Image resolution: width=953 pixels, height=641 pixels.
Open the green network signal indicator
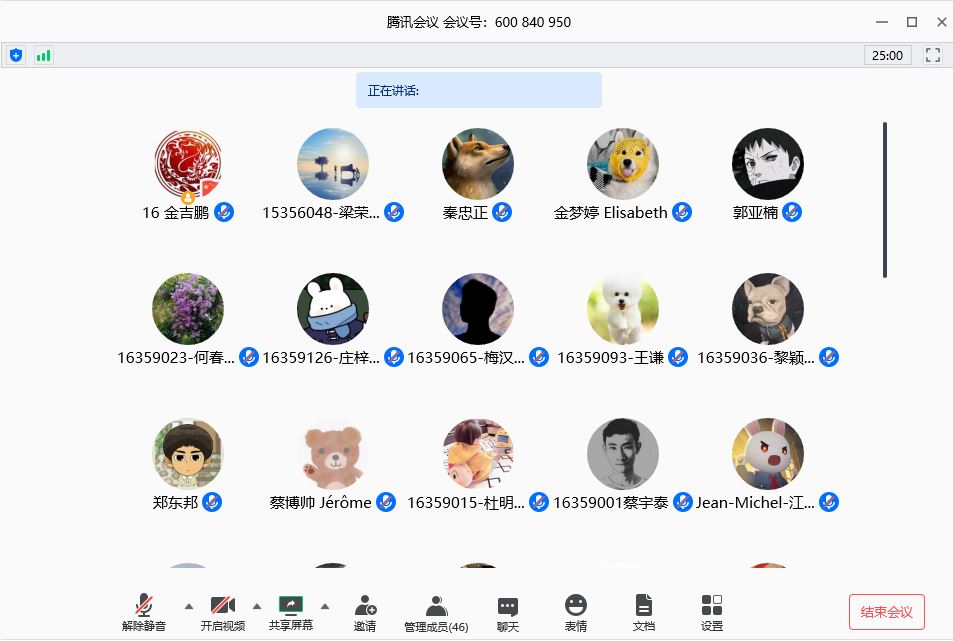click(x=43, y=56)
